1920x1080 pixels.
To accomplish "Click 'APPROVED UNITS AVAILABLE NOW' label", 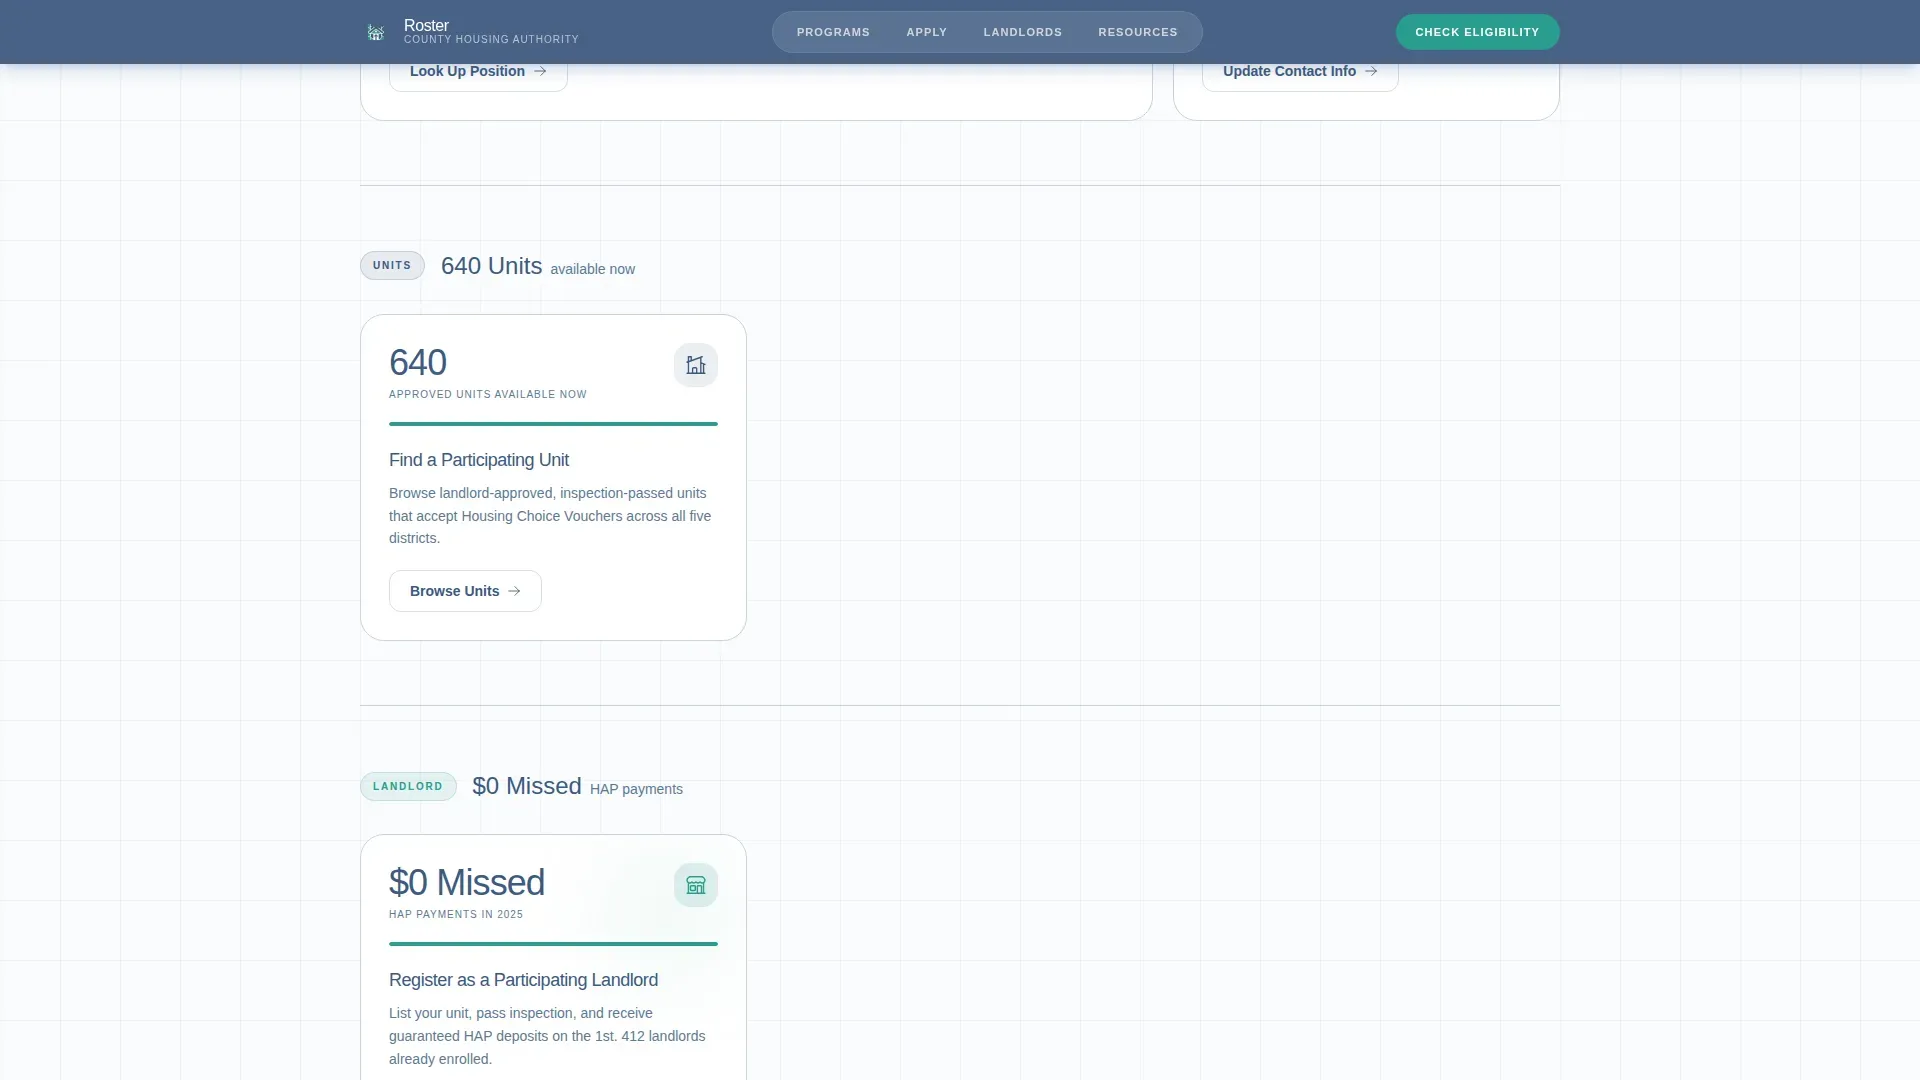I will click(488, 394).
